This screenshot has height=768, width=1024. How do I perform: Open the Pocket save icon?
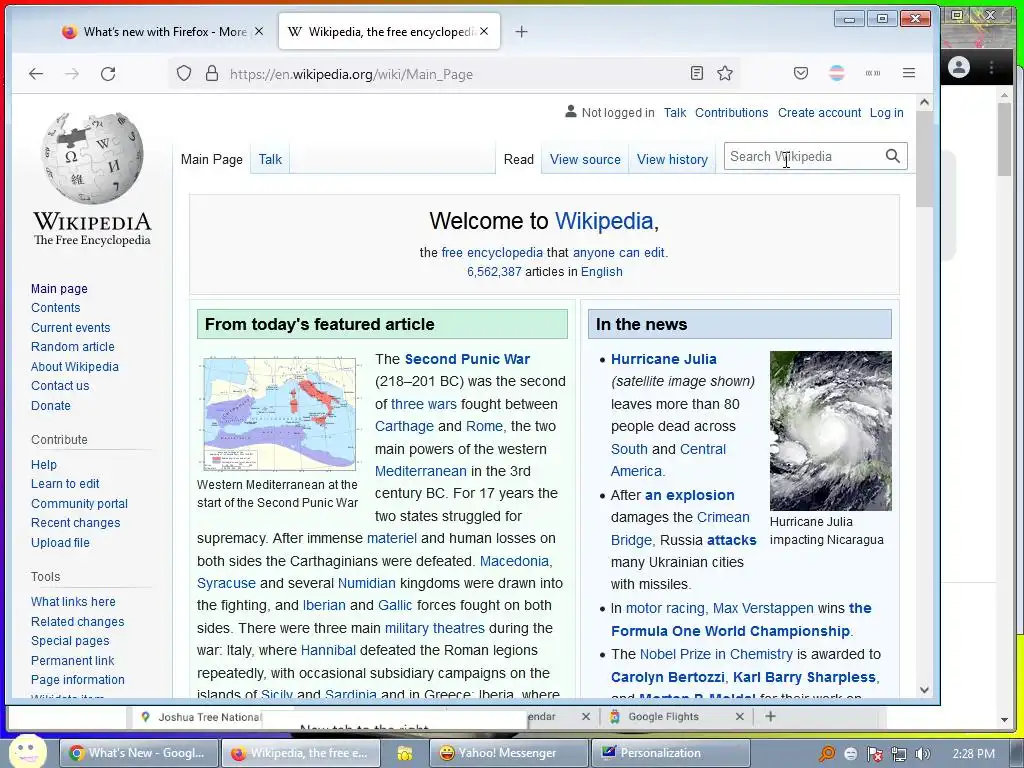coord(801,73)
